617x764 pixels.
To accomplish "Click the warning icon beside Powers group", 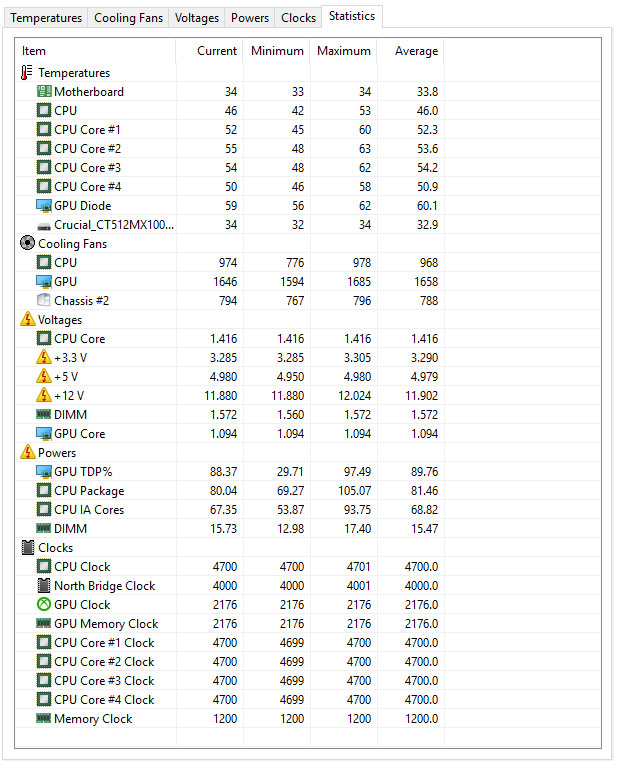I will (28, 452).
